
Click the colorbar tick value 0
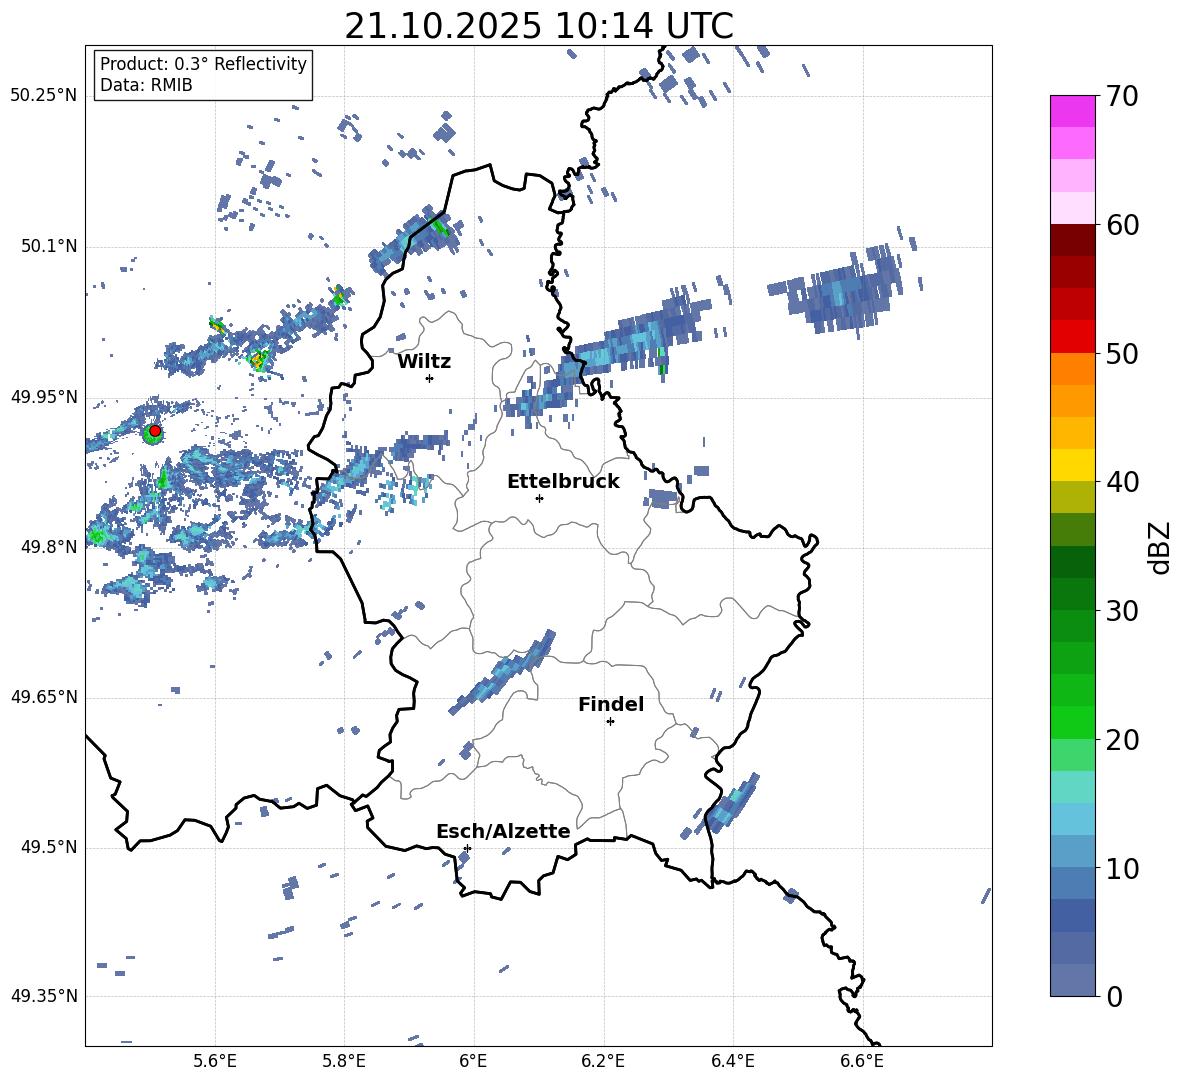(x=1115, y=996)
